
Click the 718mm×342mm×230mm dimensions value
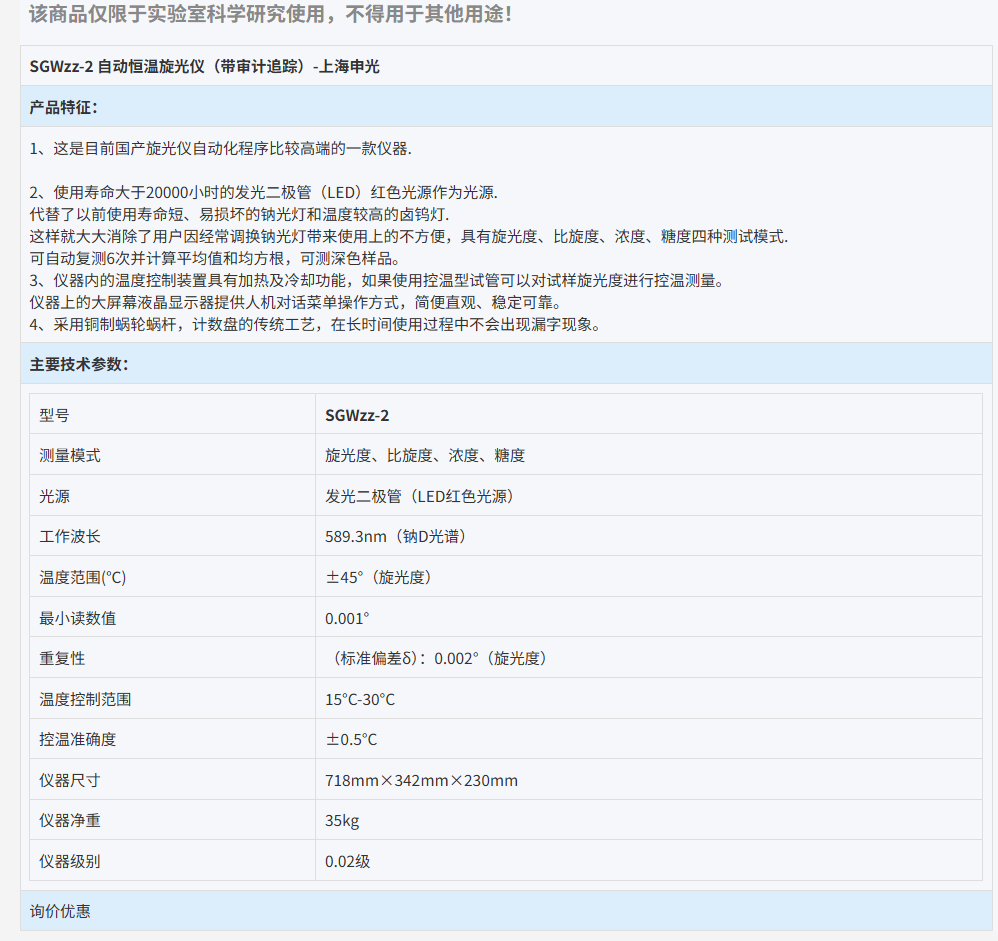coord(421,780)
